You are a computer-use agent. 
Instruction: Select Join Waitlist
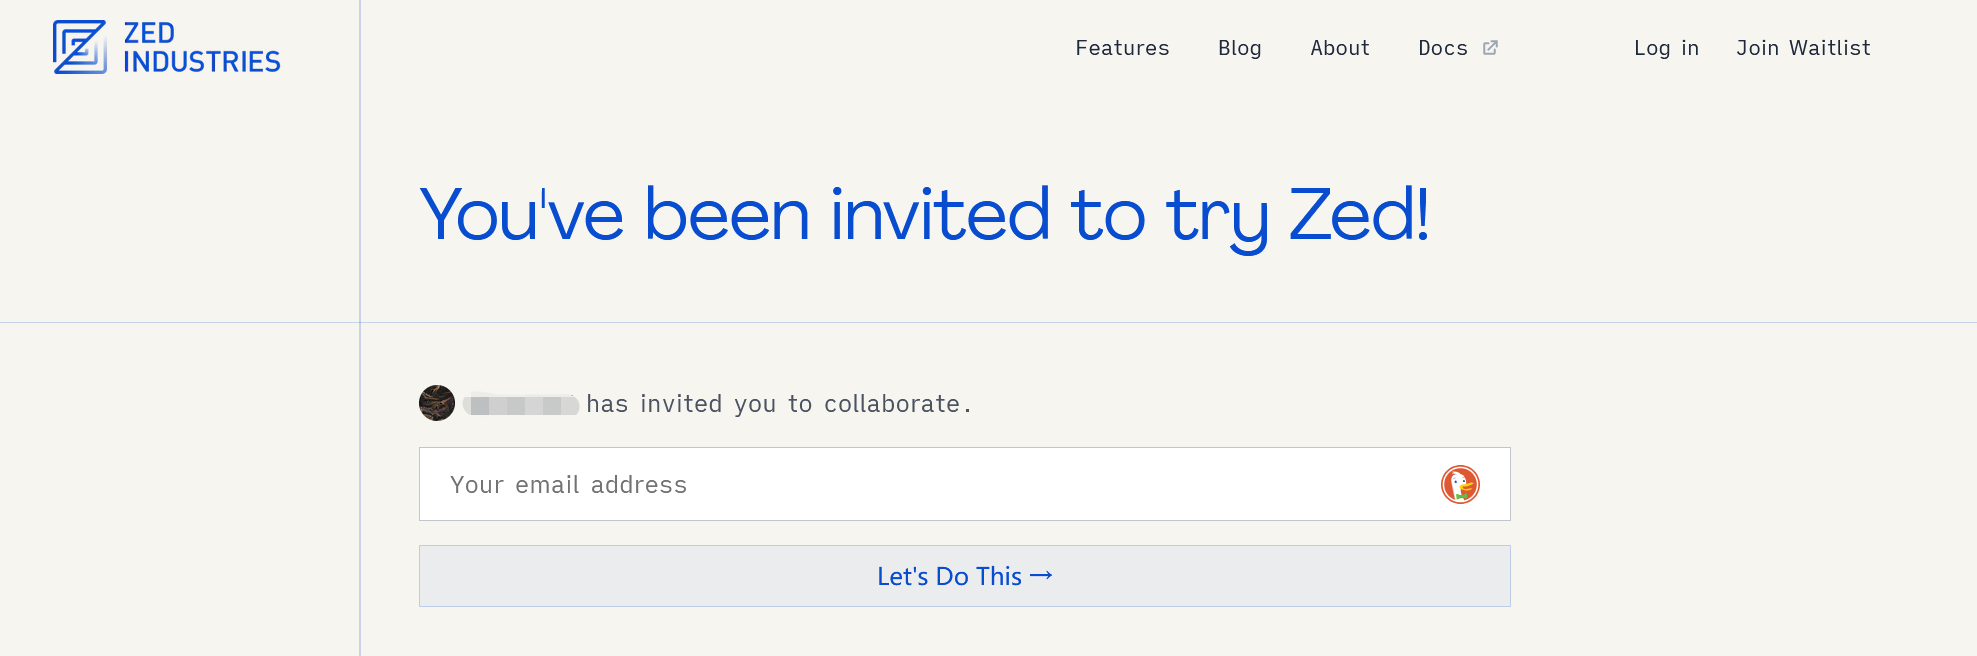point(1803,48)
